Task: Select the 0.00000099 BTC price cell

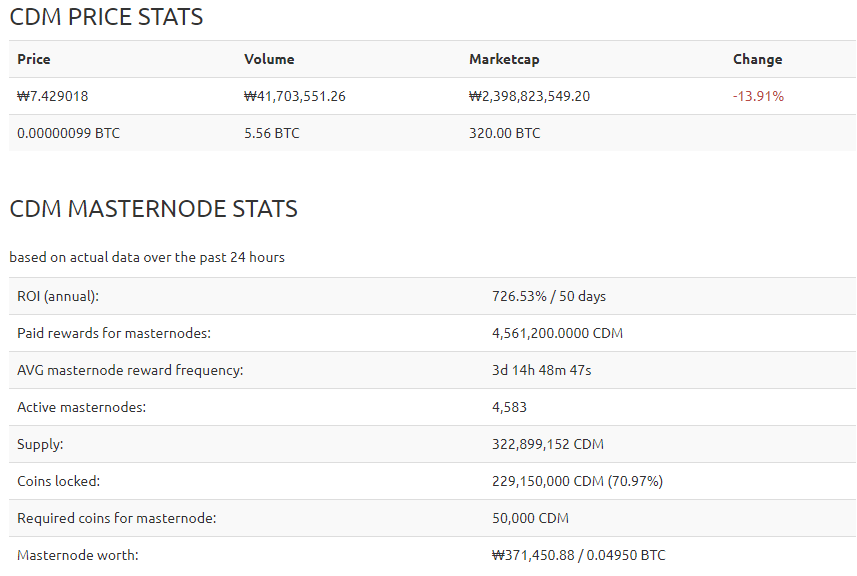Action: (x=68, y=133)
